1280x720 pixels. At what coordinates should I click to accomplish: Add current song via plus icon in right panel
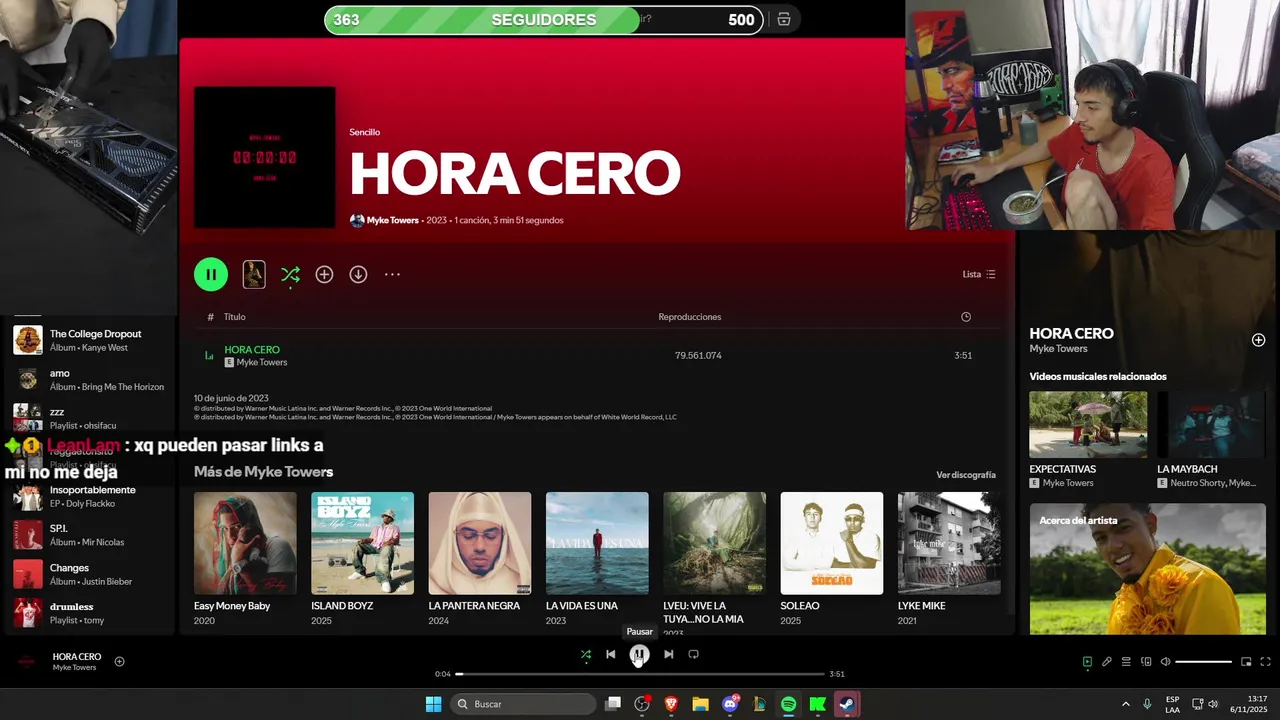tap(1258, 340)
